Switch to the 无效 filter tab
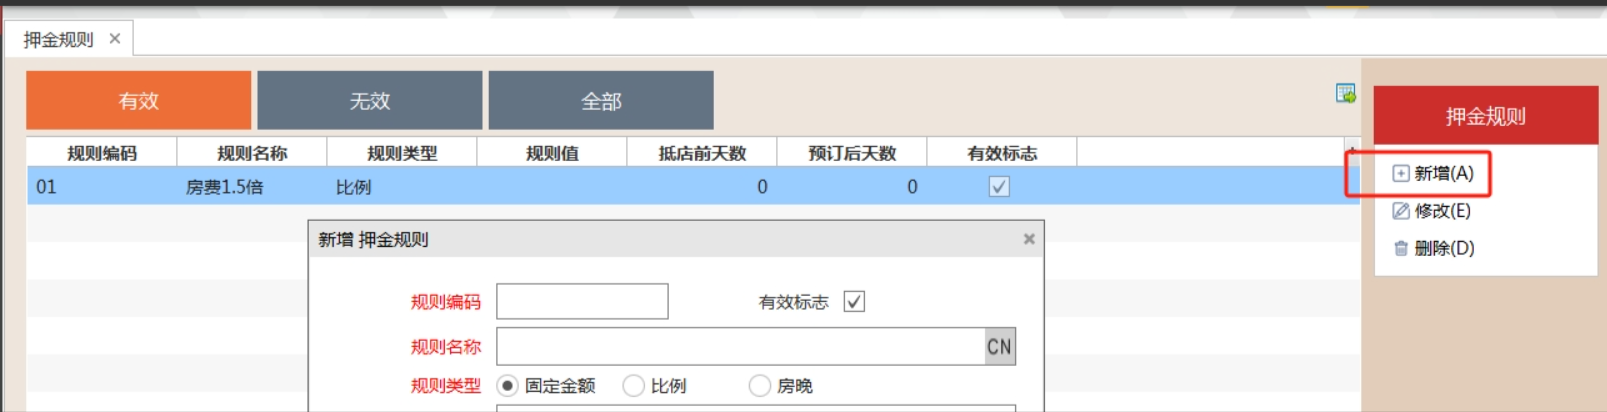Image resolution: width=1607 pixels, height=412 pixels. pos(370,101)
